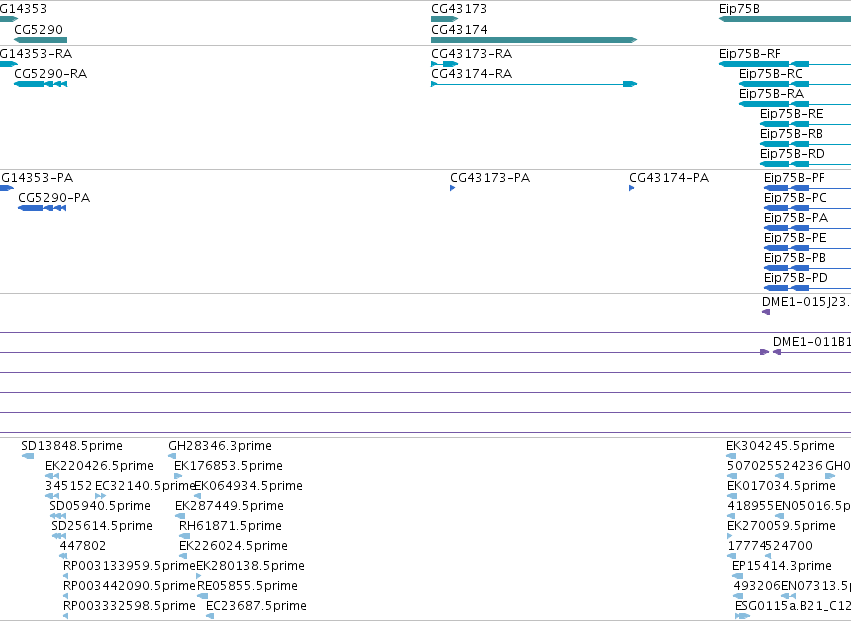Select the Eip75B-RB transcript label
Image resolution: width=851 pixels, height=621 pixels.
coord(791,134)
